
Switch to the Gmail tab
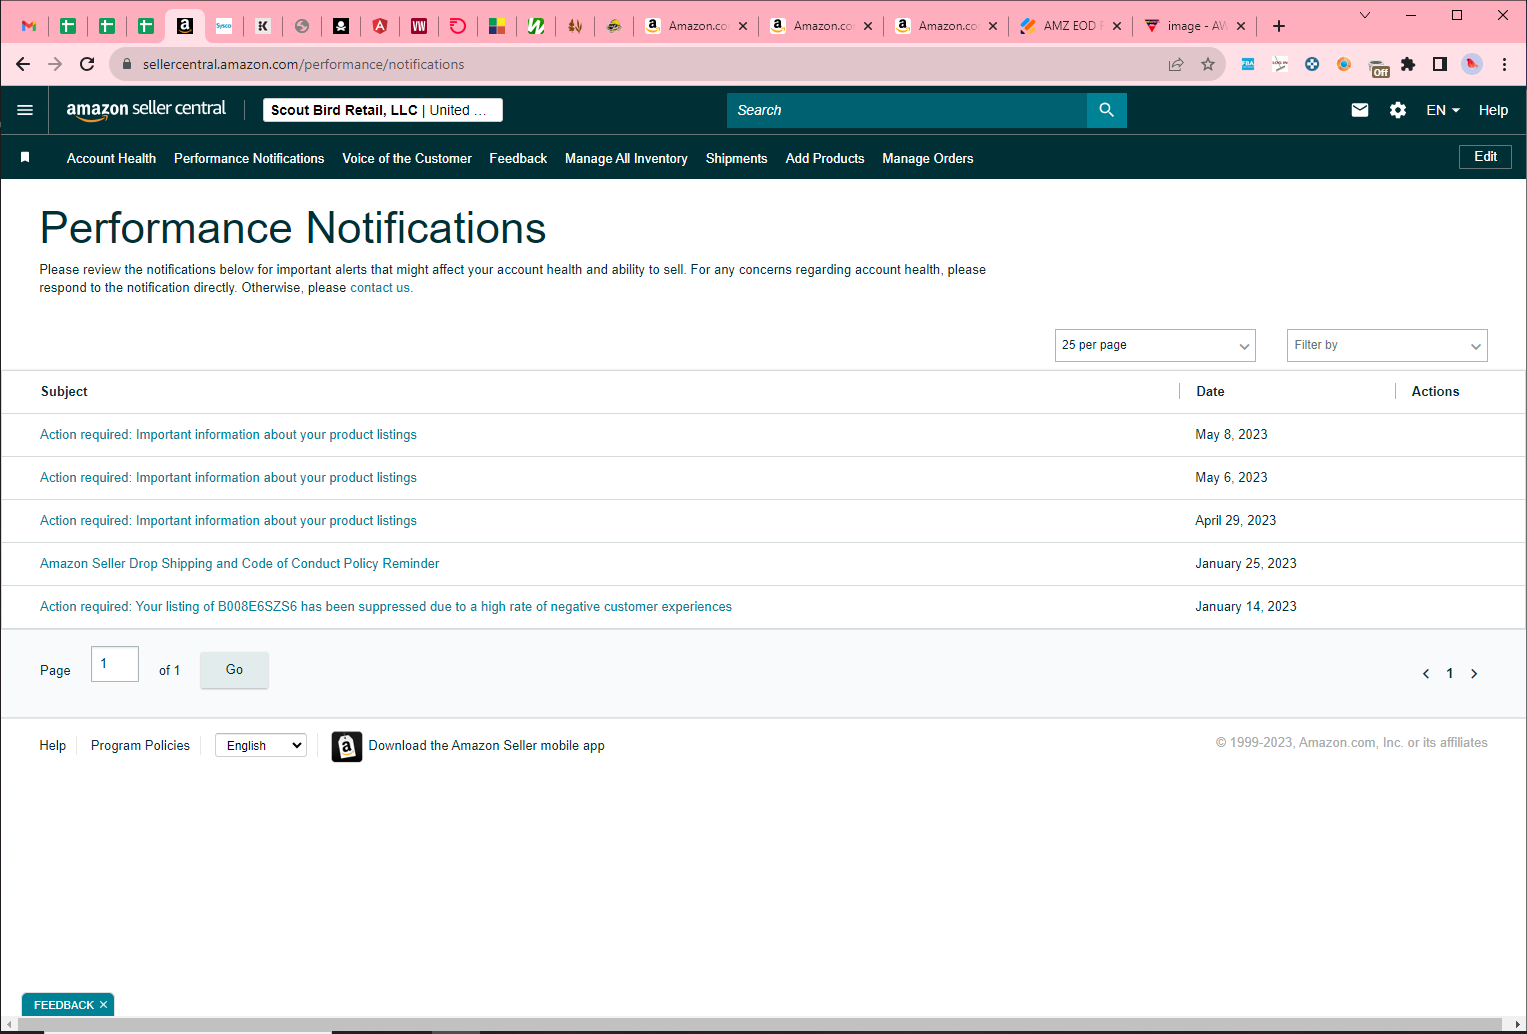pyautogui.click(x=28, y=26)
